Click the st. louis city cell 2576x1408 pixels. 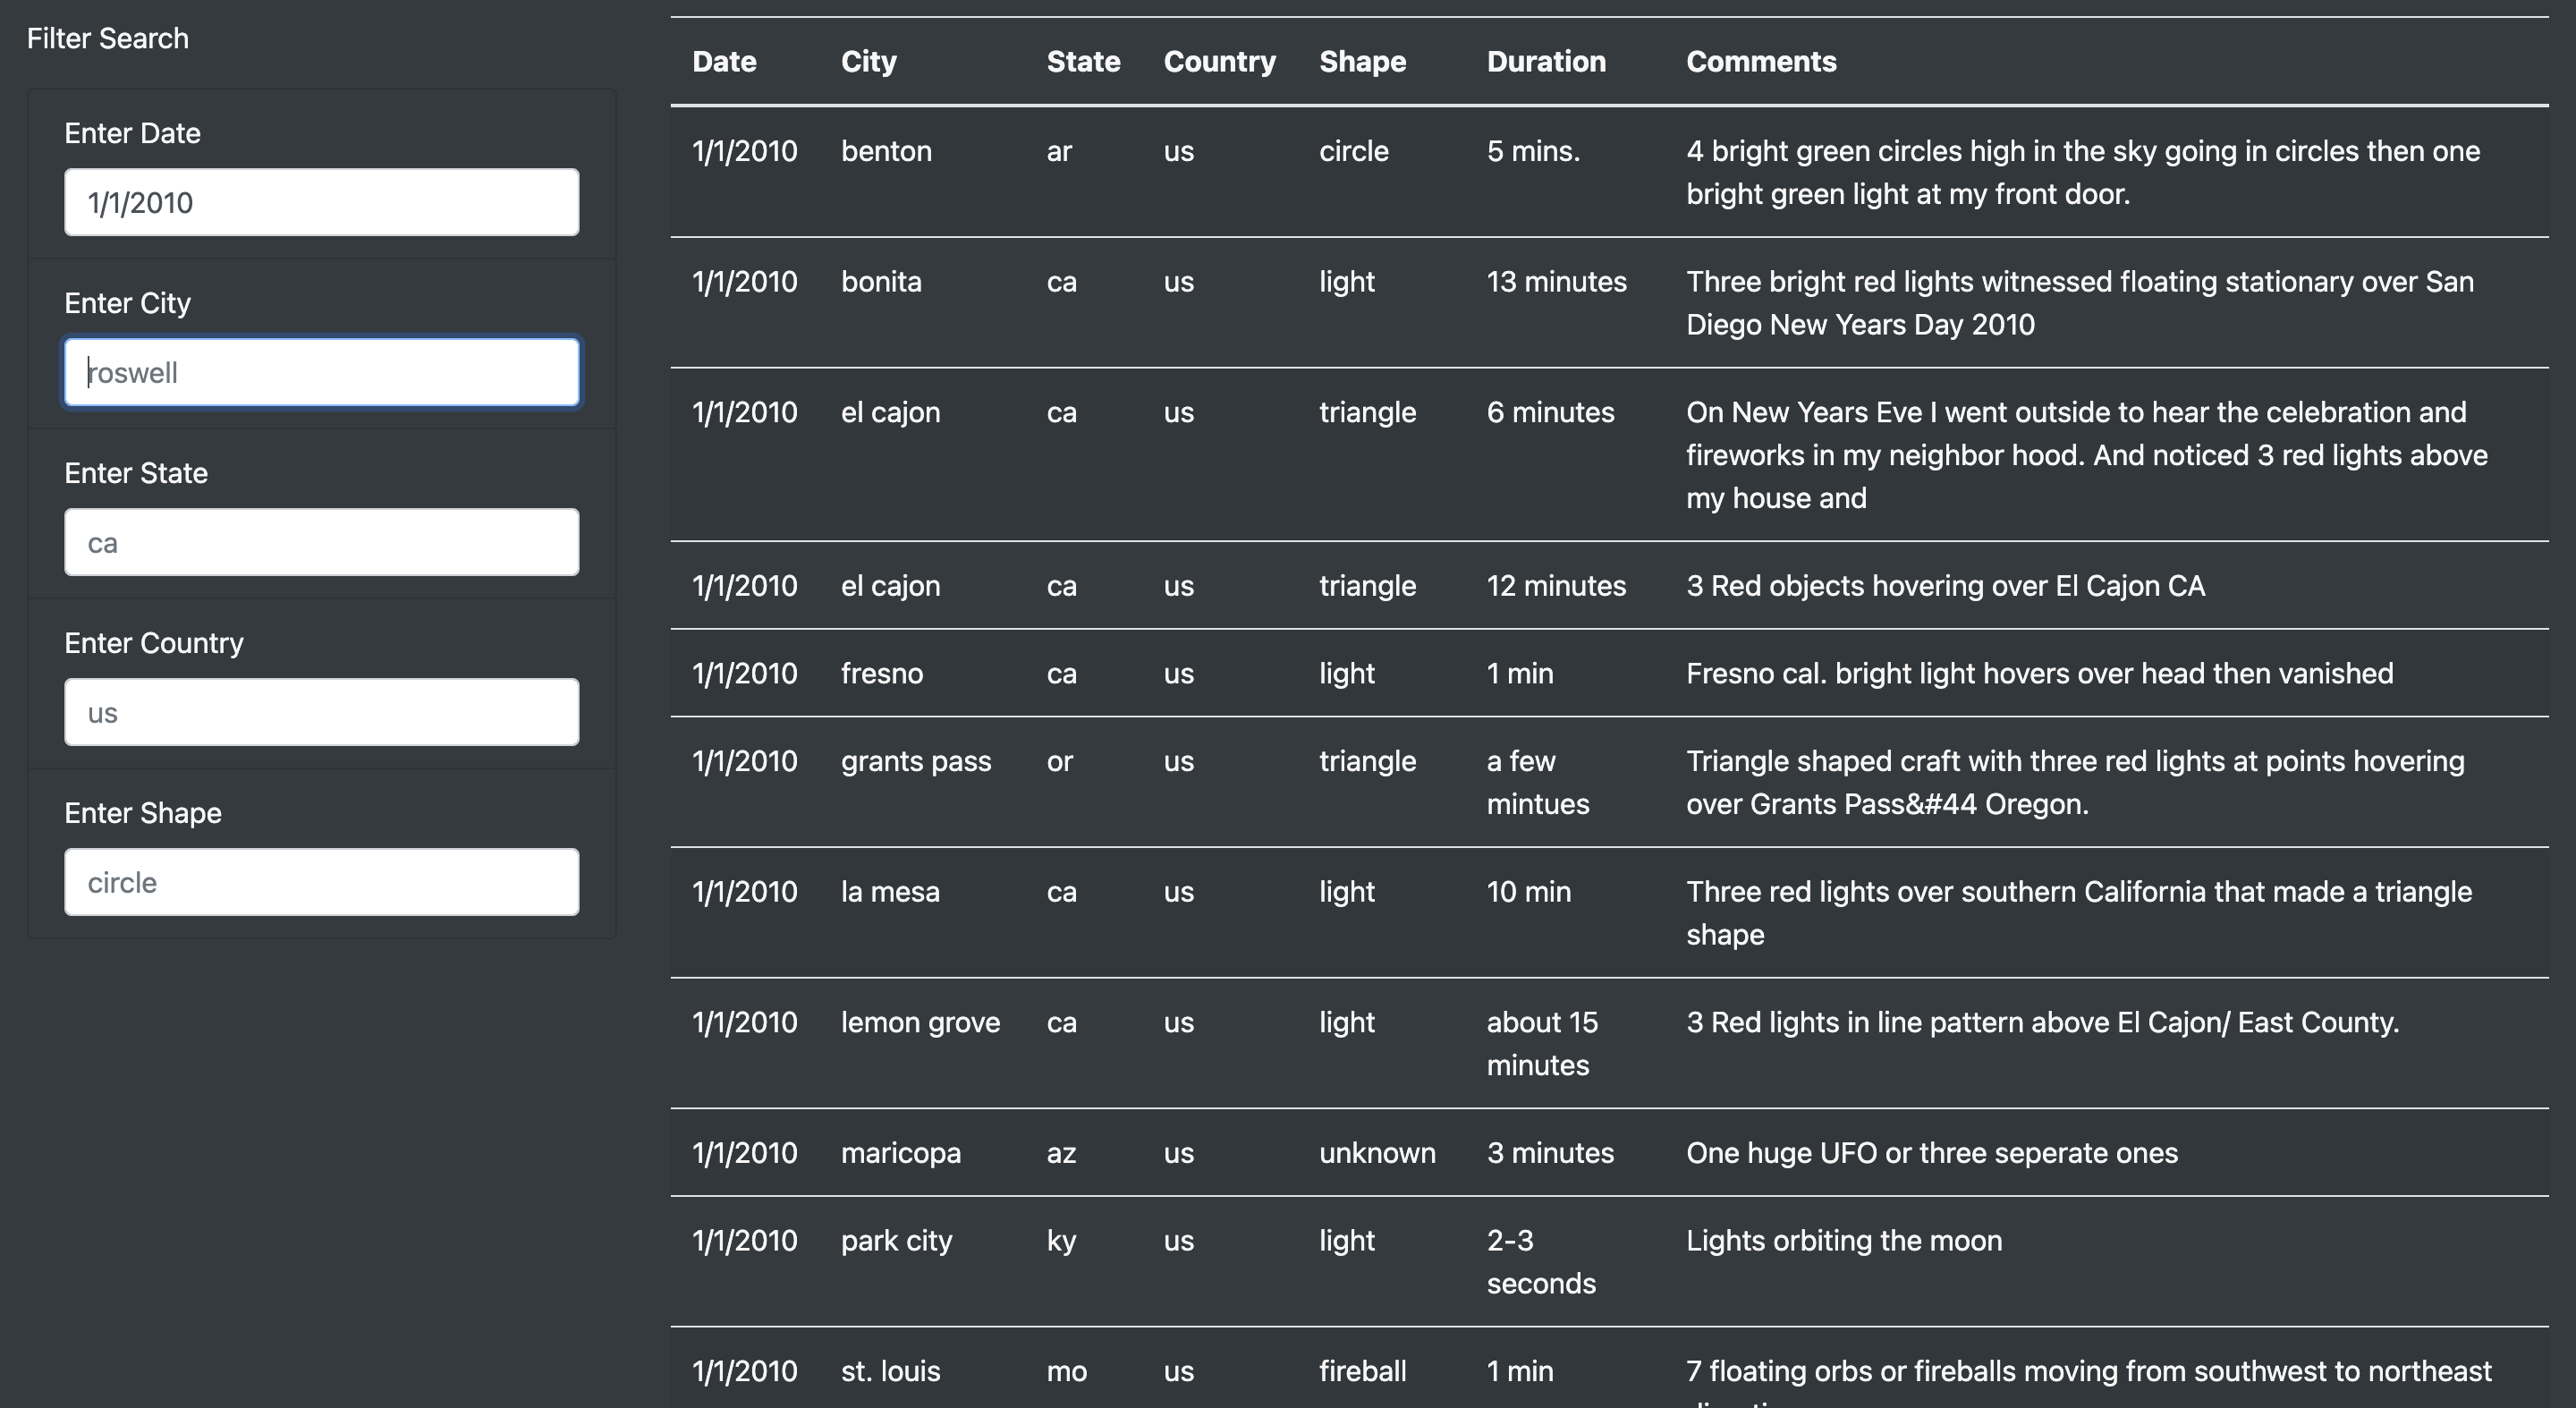(x=890, y=1370)
